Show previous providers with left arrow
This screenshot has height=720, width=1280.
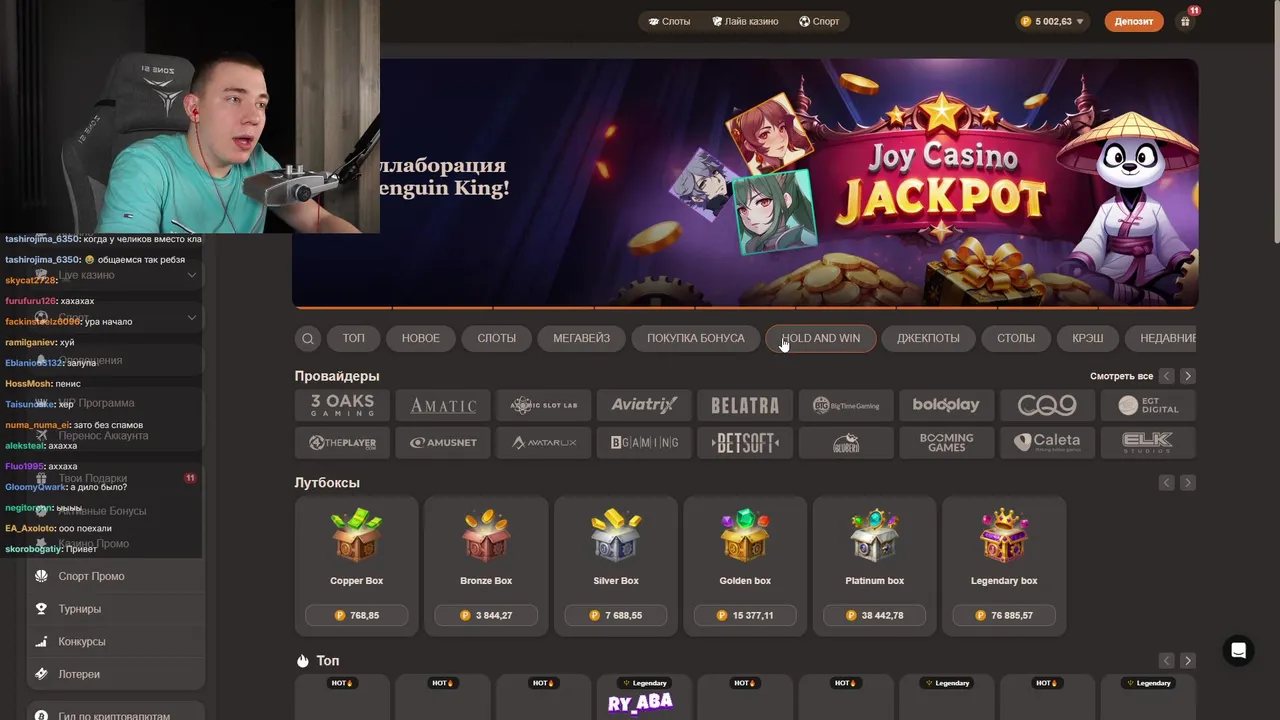[x=1166, y=376]
